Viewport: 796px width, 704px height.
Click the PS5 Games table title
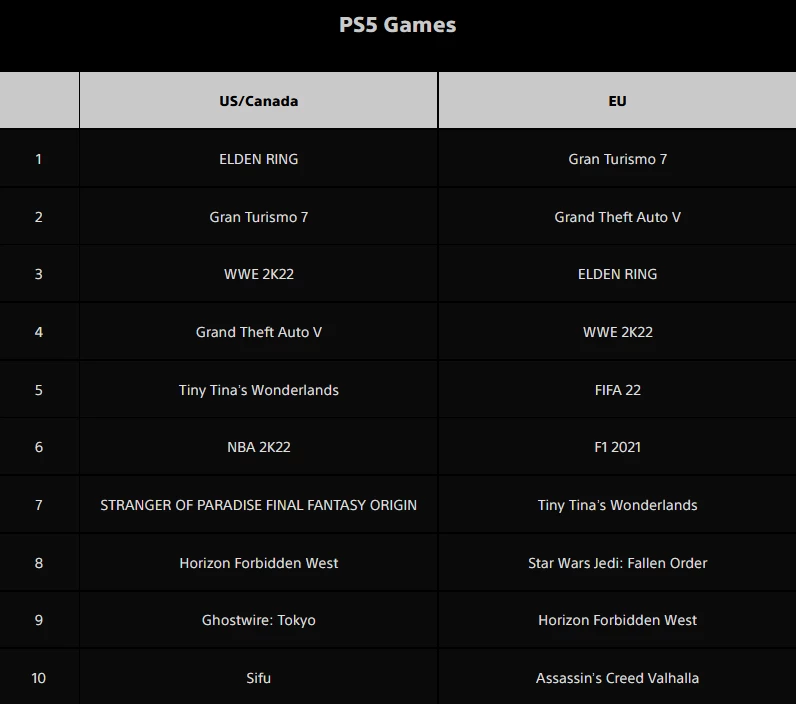tap(397, 25)
